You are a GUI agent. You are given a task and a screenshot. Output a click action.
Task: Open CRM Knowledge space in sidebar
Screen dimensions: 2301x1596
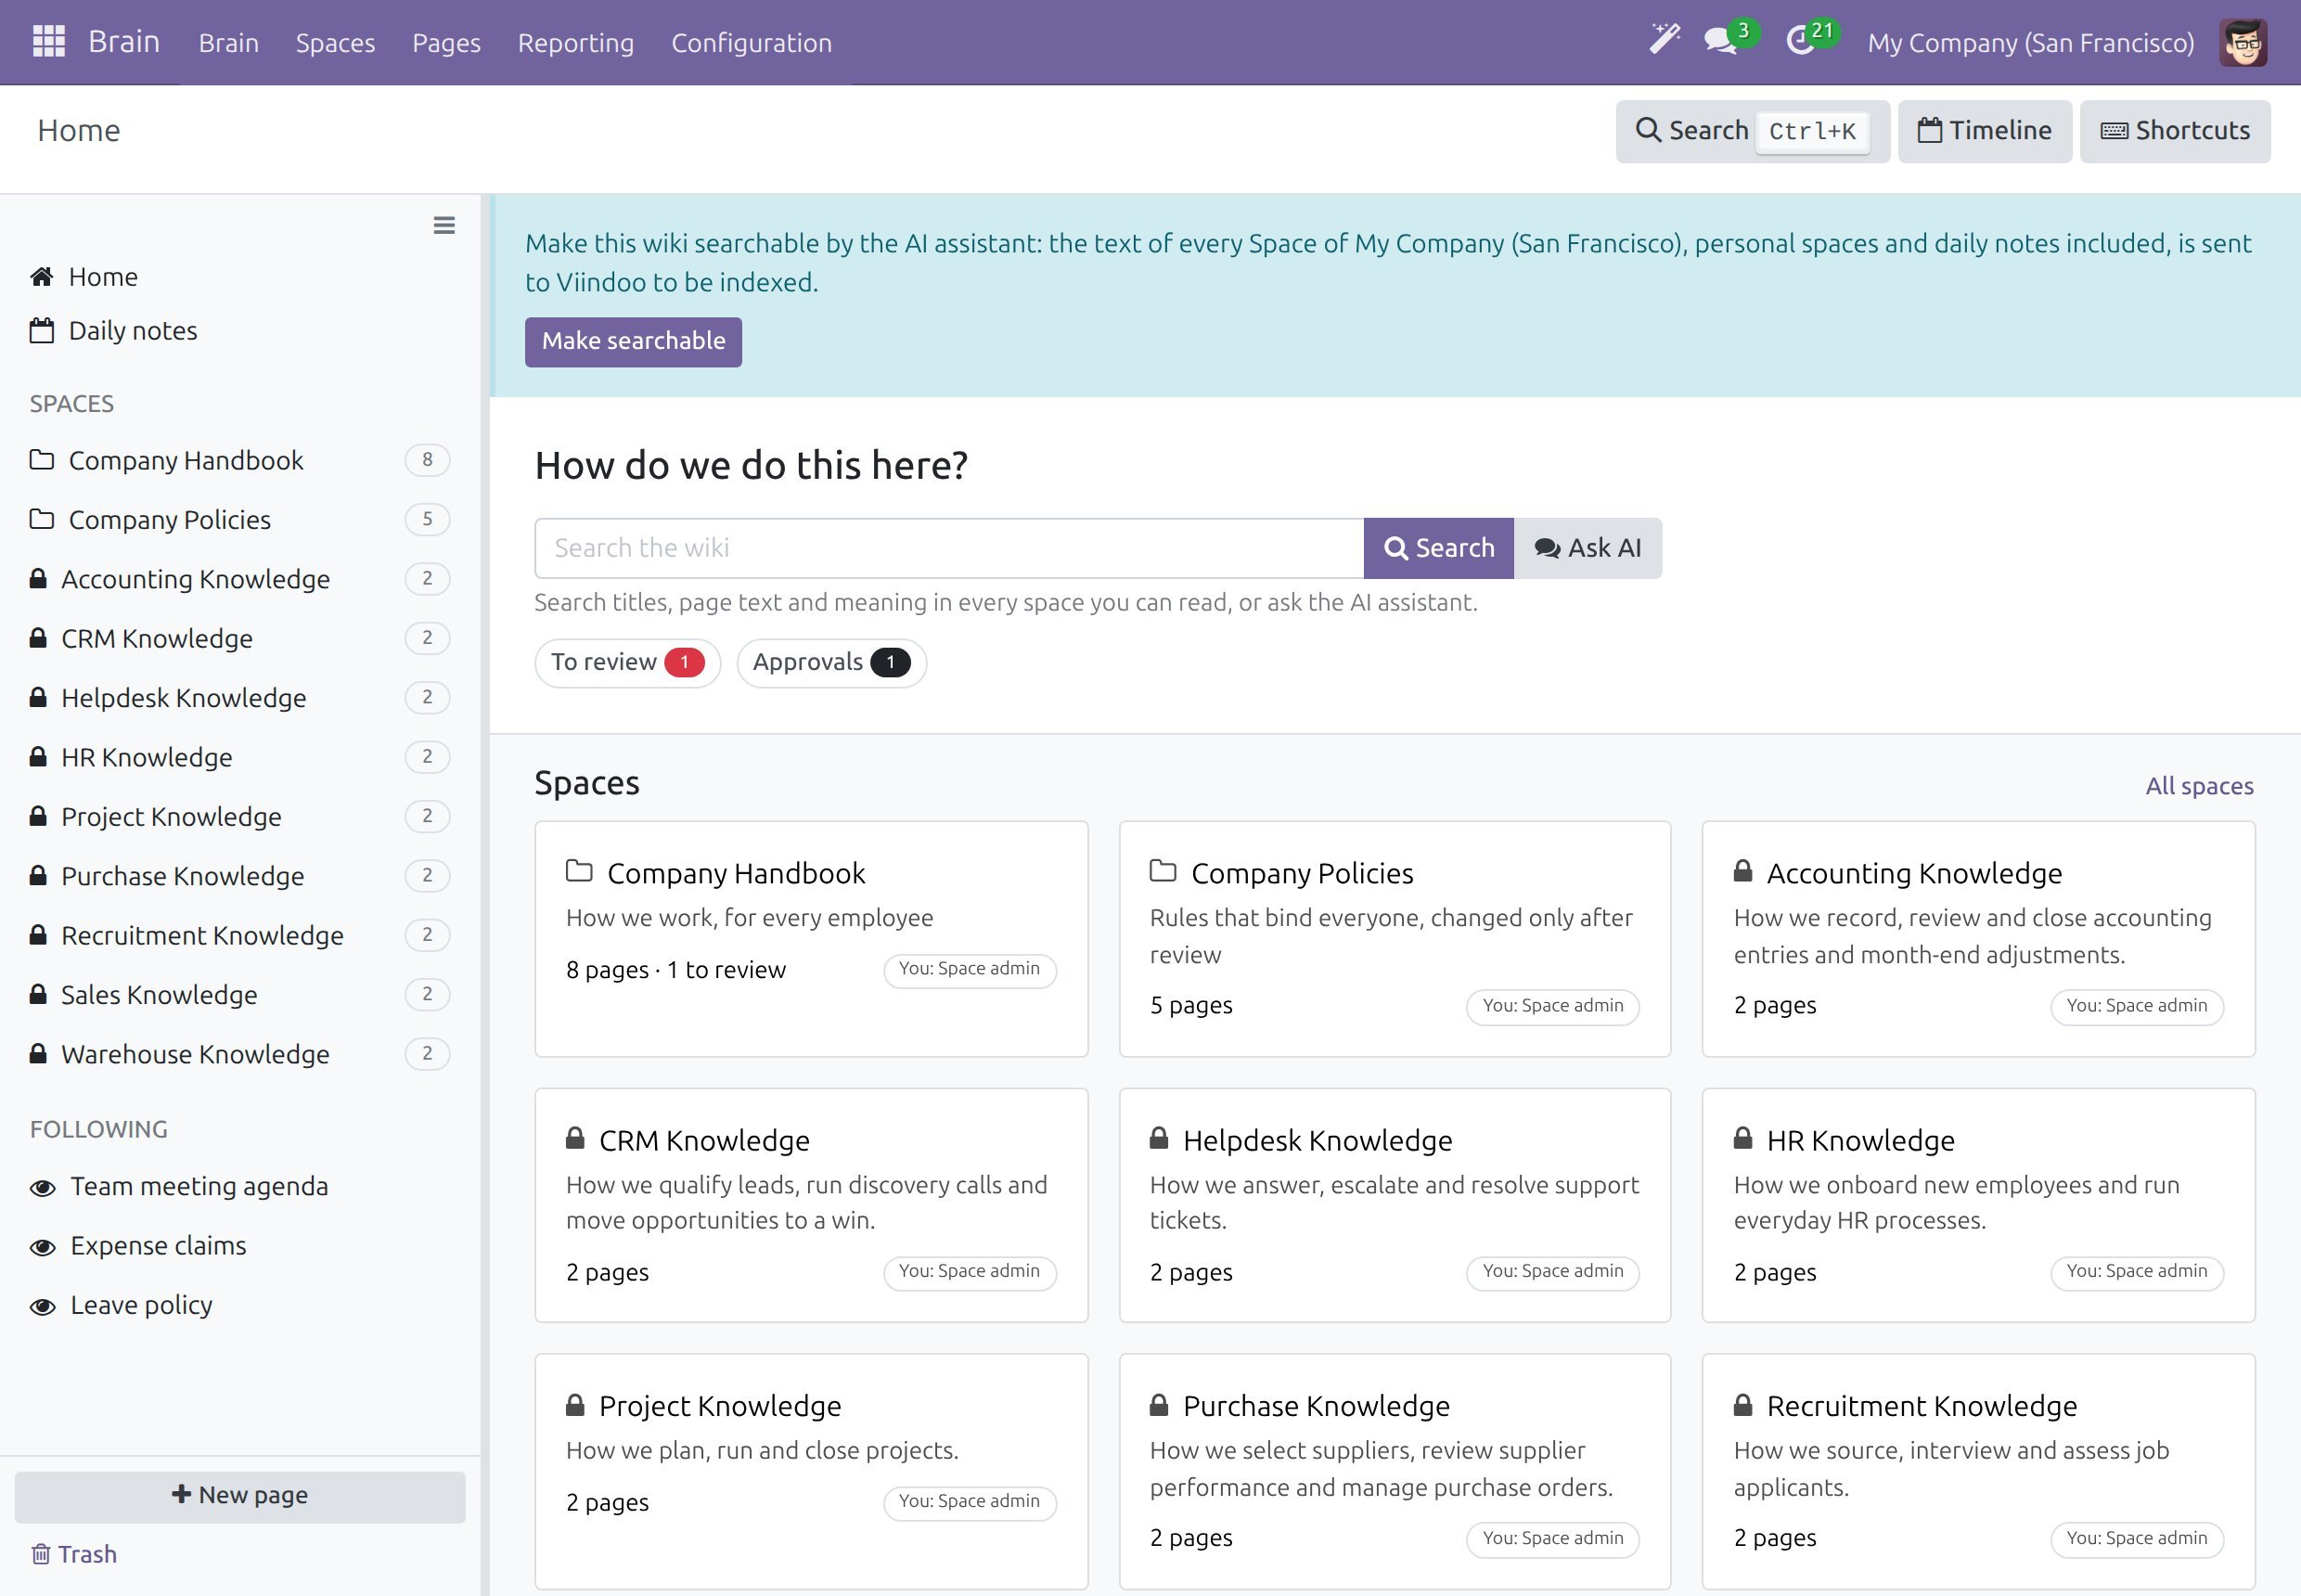(240, 639)
